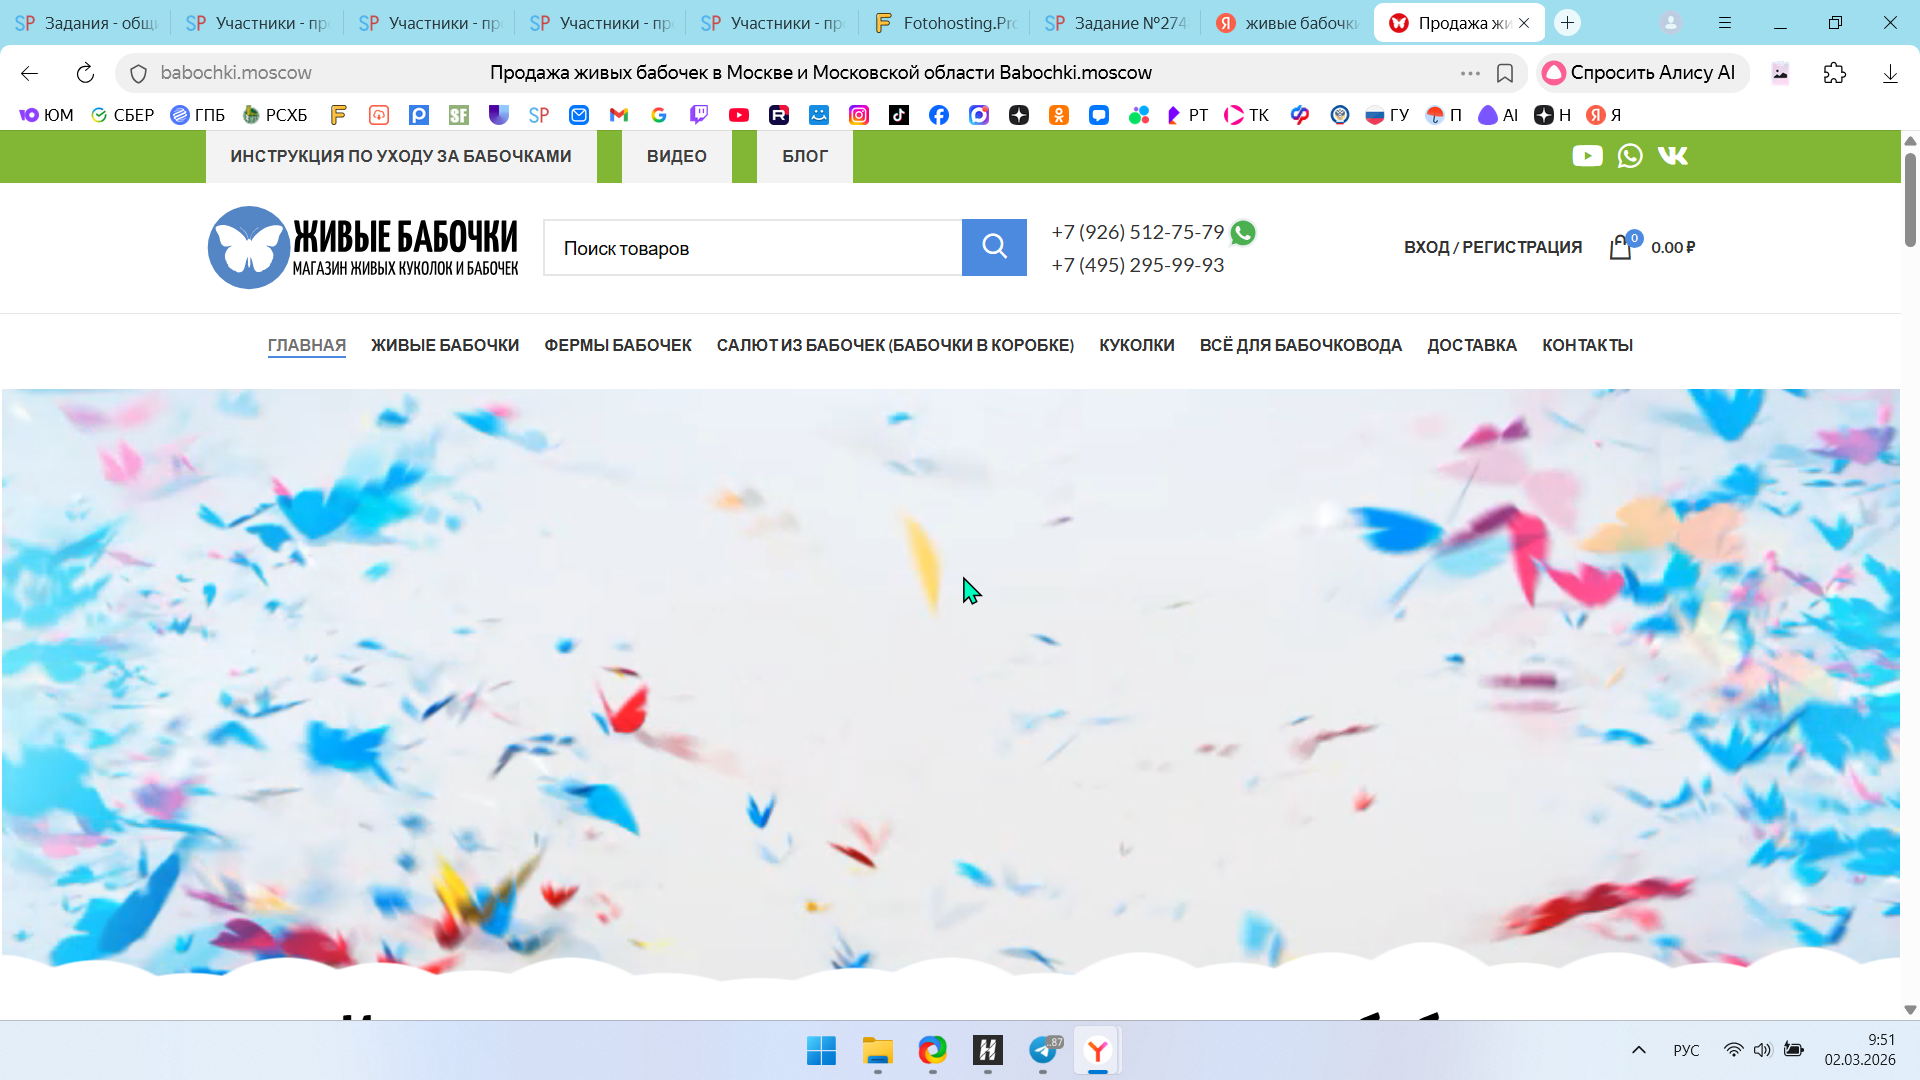
Task: Open the browser extensions puzzle icon
Action: [x=1835, y=73]
